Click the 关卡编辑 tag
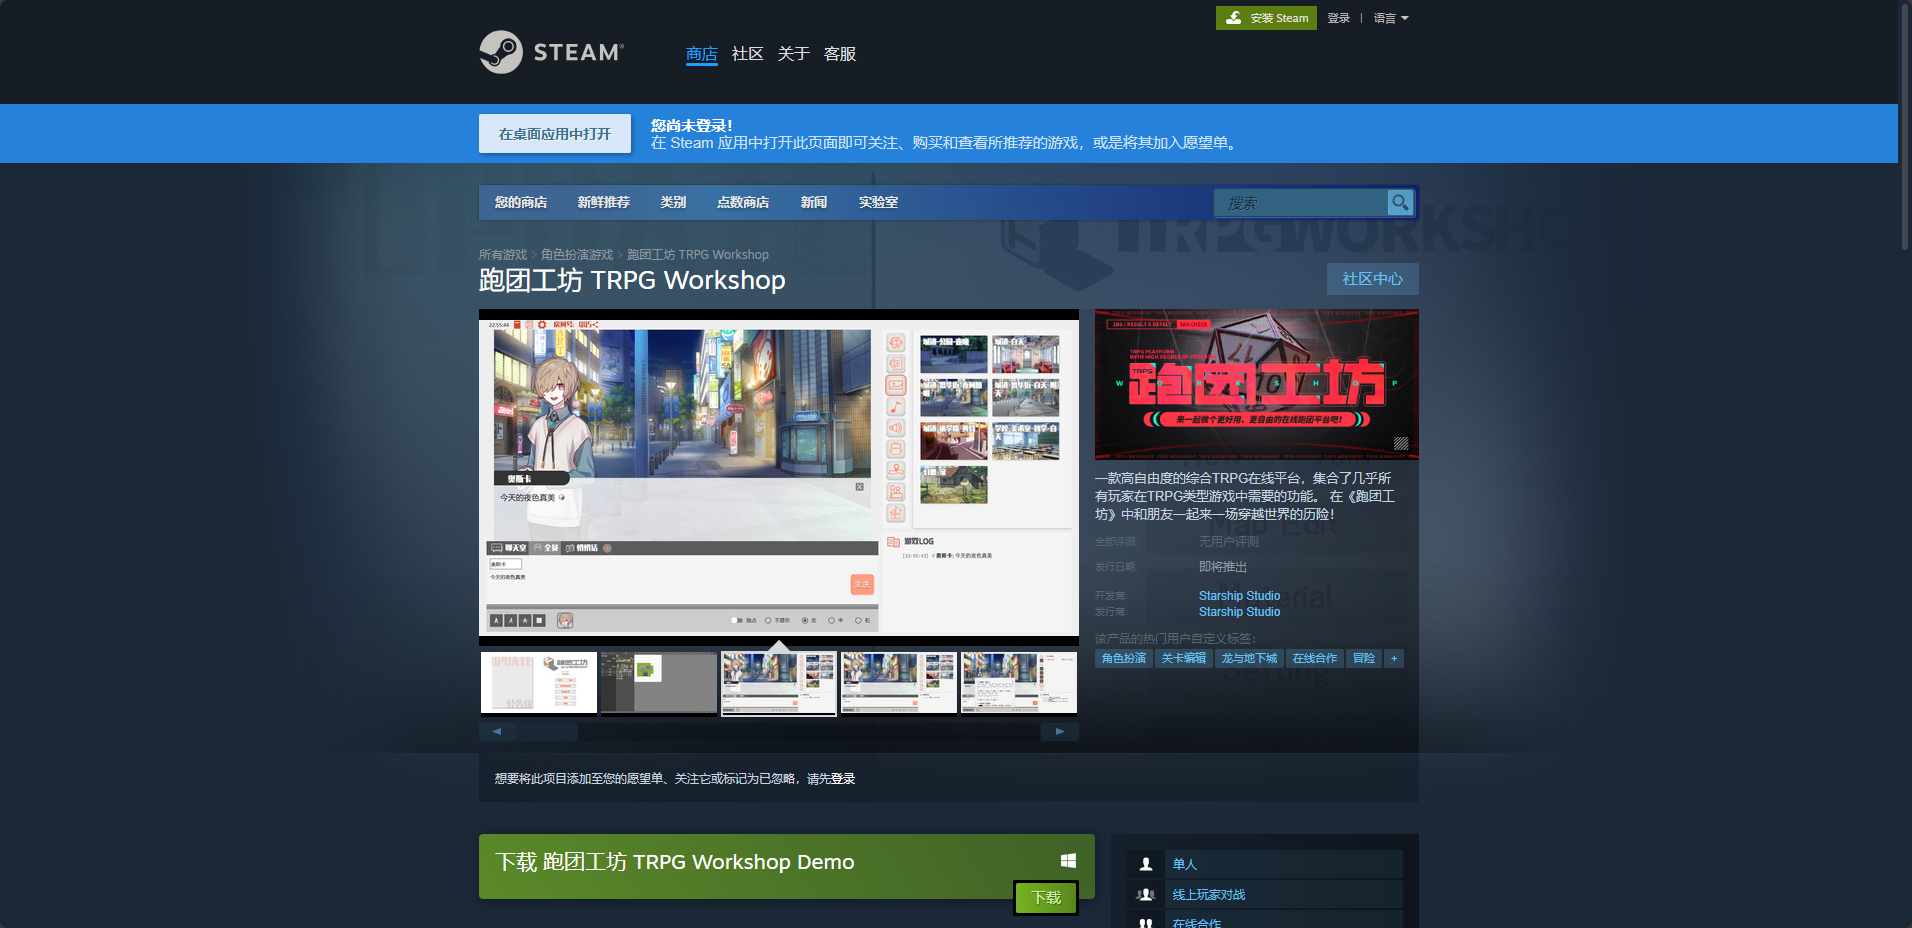Viewport: 1912px width, 928px height. point(1183,658)
